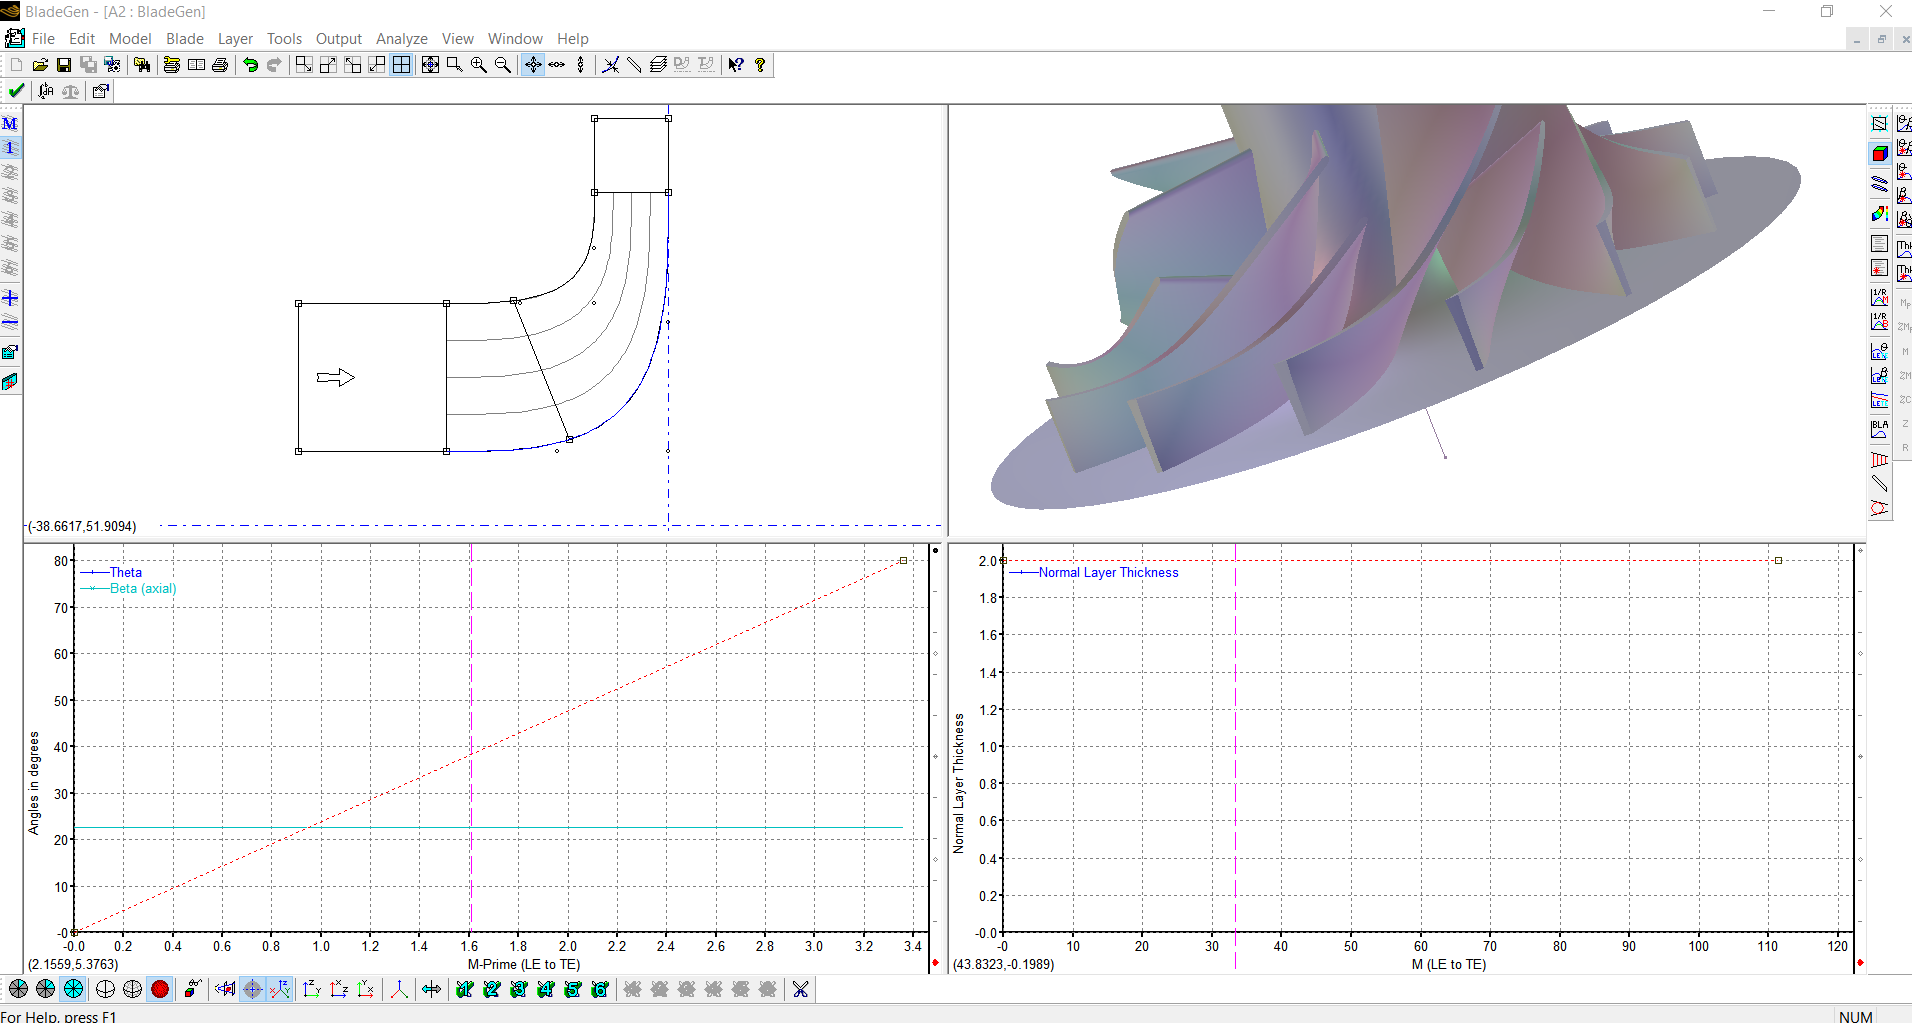1912x1023 pixels.
Task: Select the zoom out magnifier tool
Action: [x=503, y=65]
